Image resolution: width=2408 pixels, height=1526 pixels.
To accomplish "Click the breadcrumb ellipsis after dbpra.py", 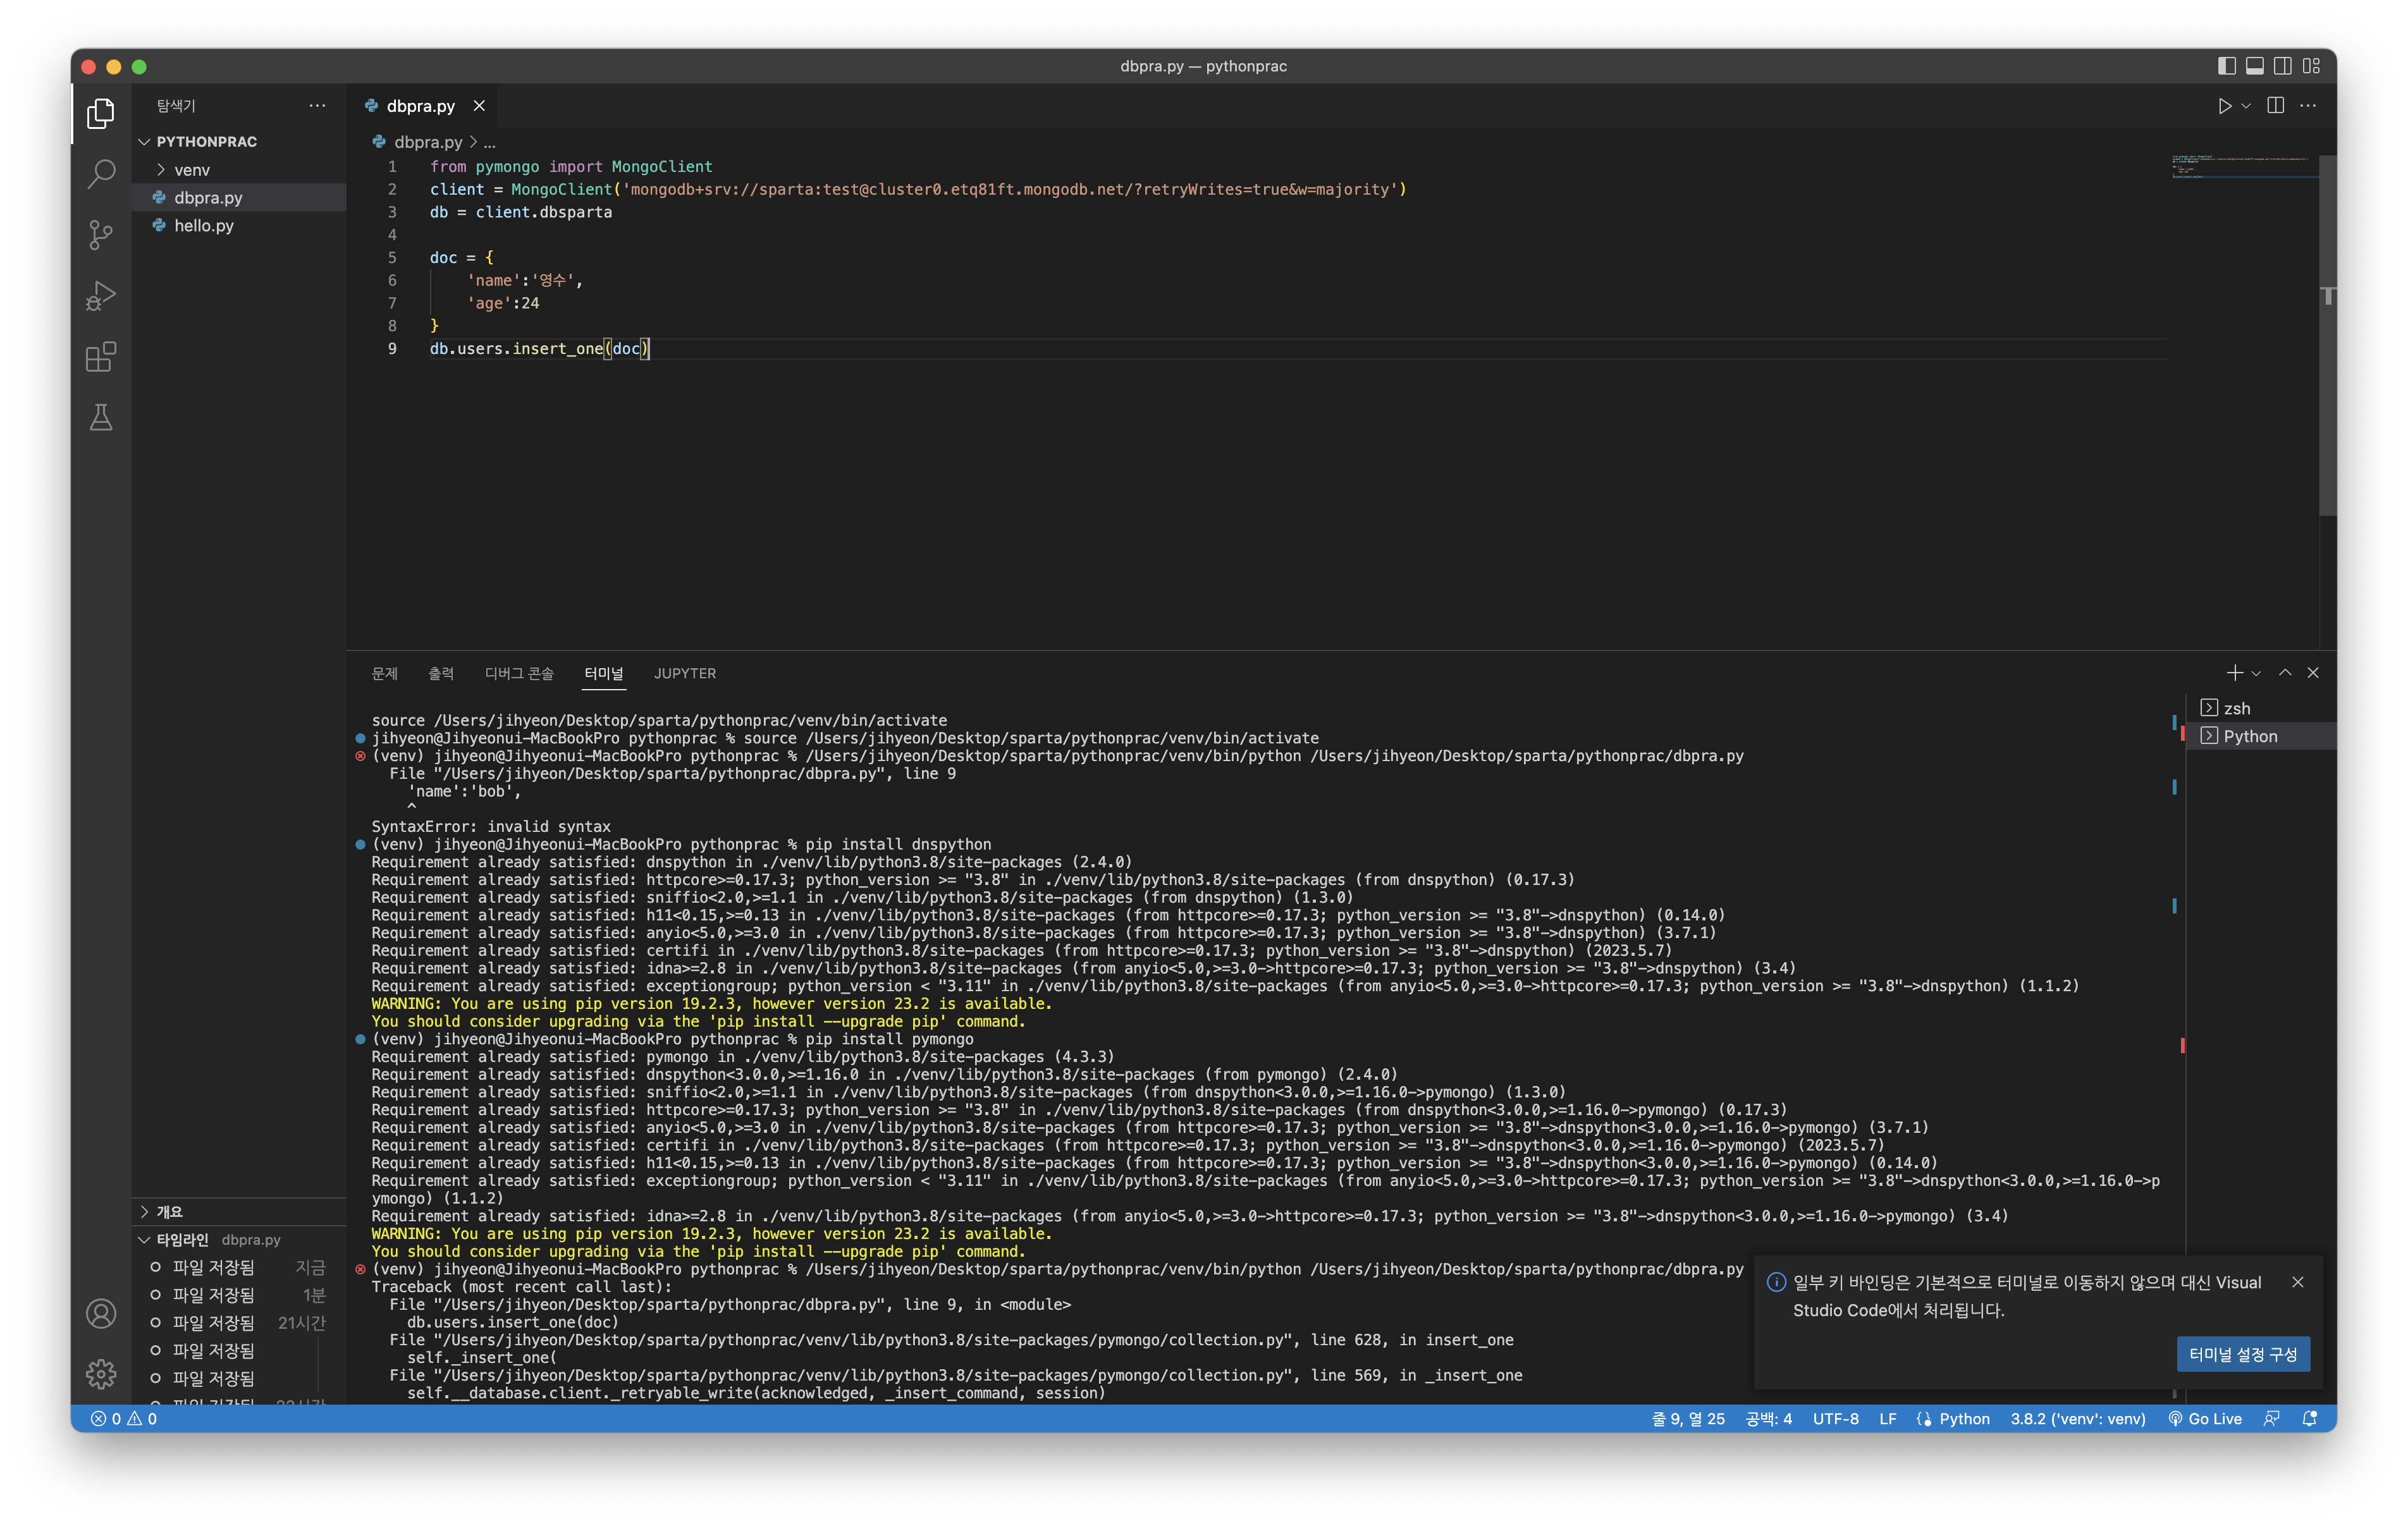I will click(x=490, y=142).
